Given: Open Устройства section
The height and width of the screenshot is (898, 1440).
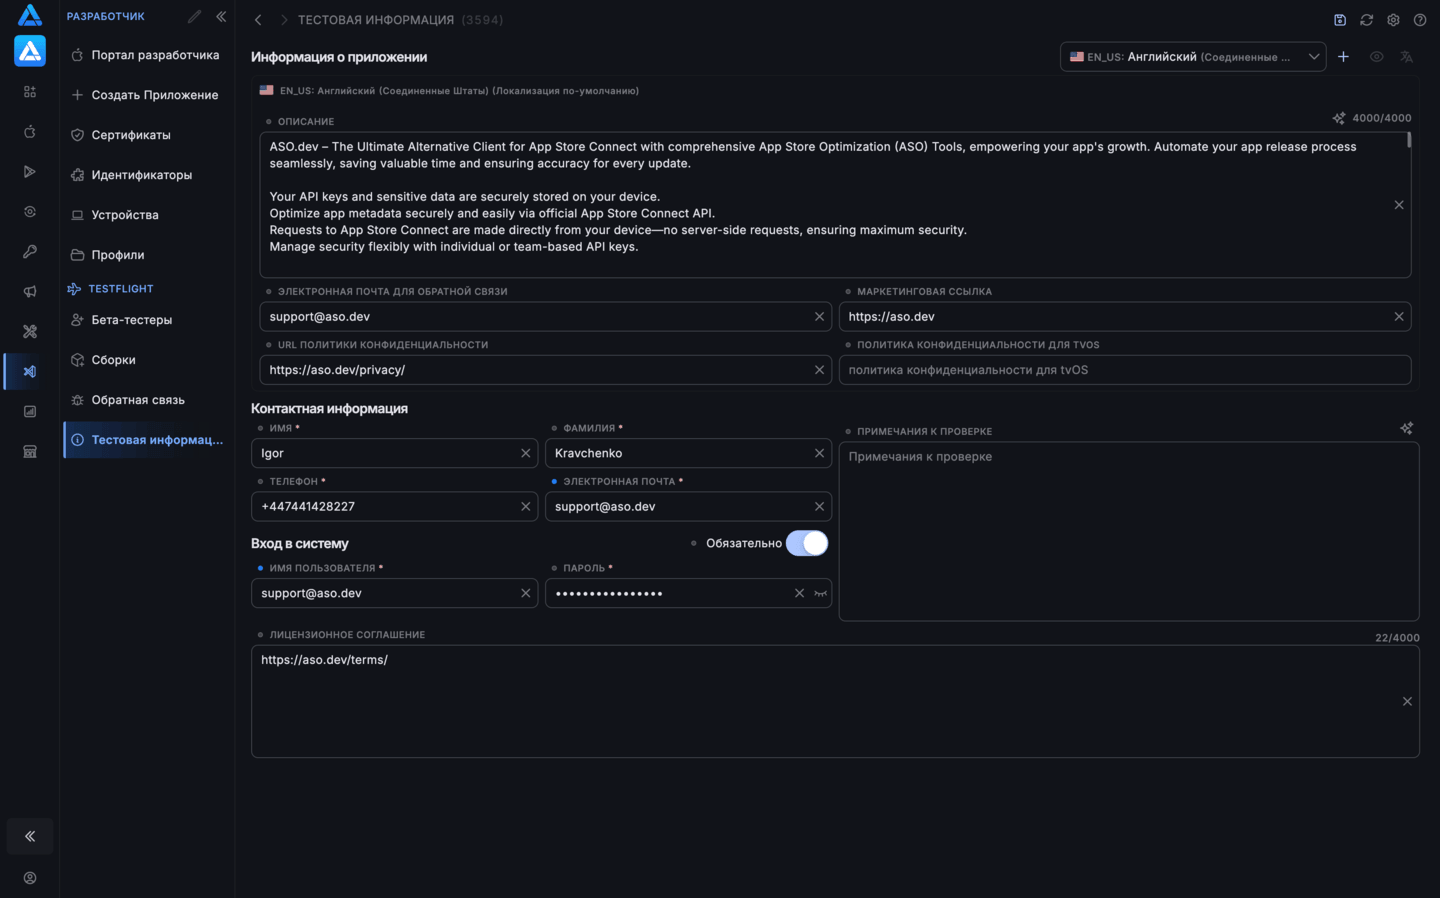Looking at the screenshot, I should click(146, 215).
